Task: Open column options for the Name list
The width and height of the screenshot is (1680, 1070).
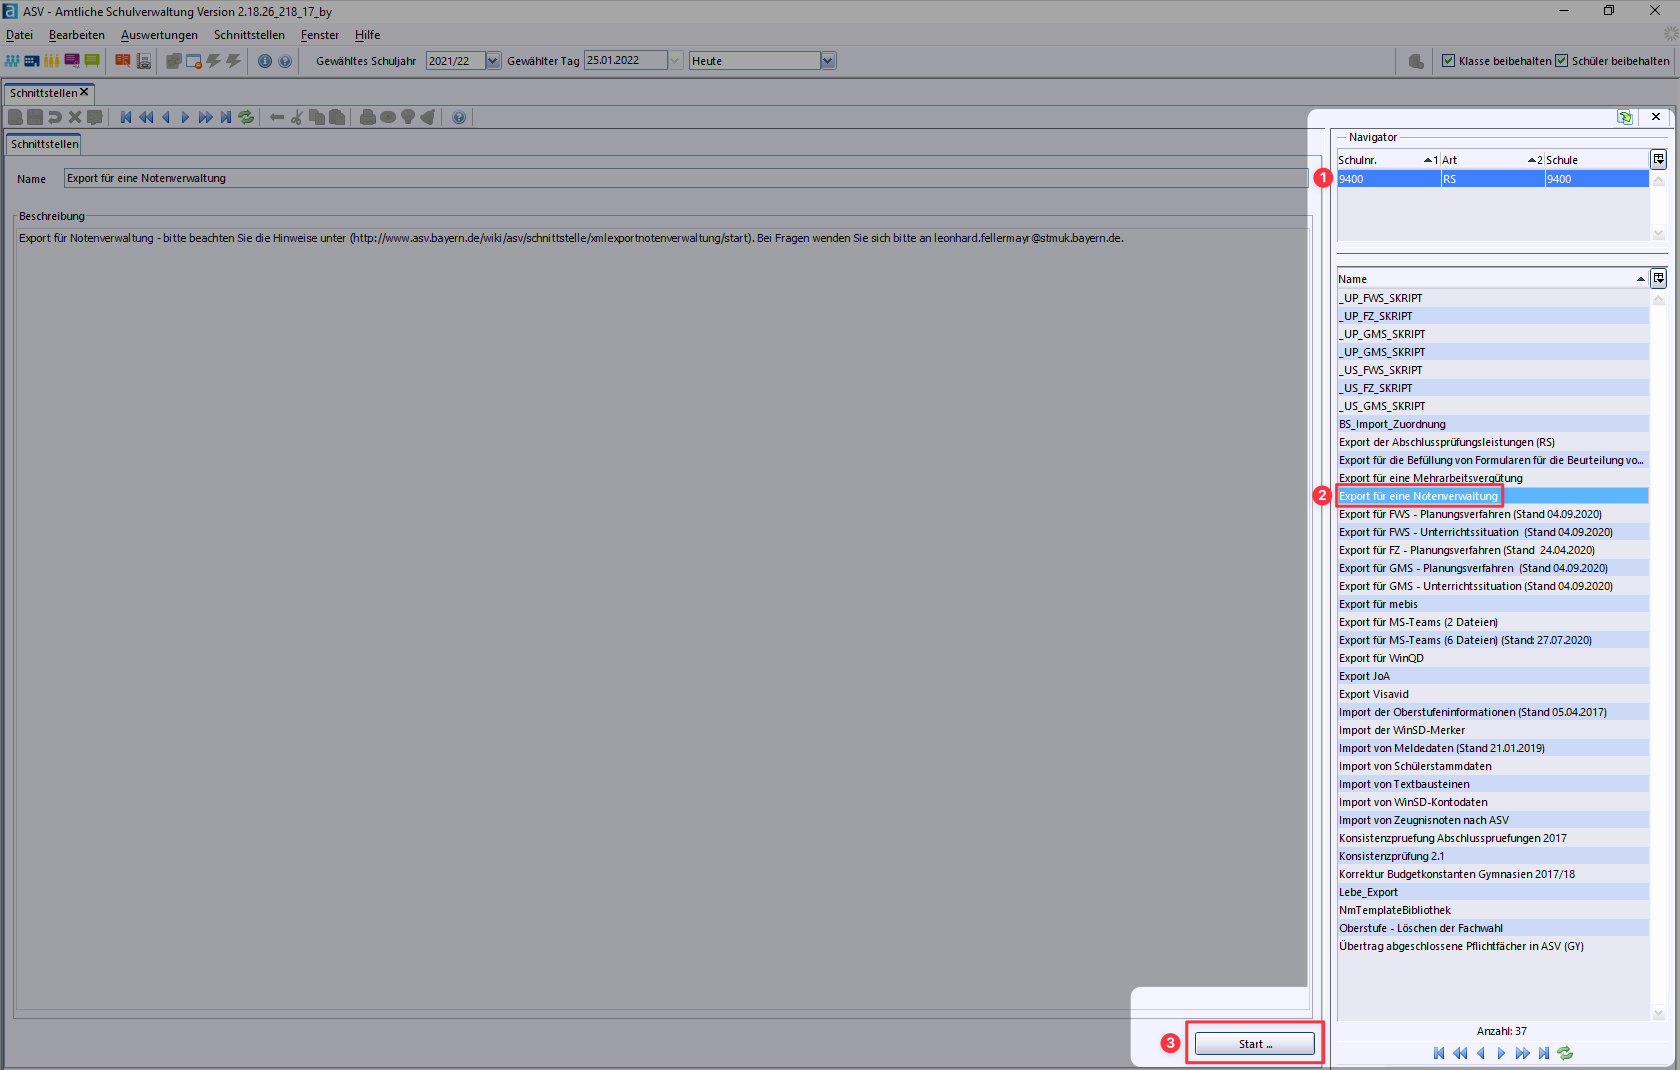Action: pos(1658,279)
